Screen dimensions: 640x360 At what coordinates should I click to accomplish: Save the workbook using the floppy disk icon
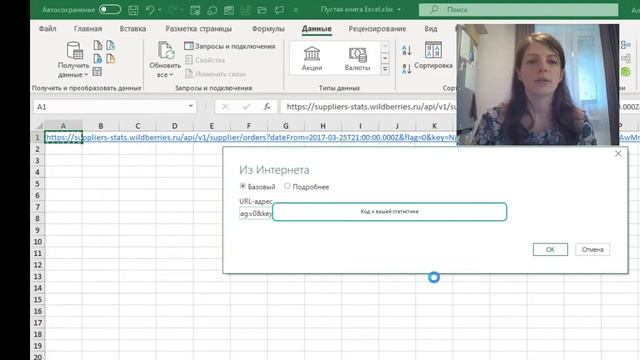[133, 10]
